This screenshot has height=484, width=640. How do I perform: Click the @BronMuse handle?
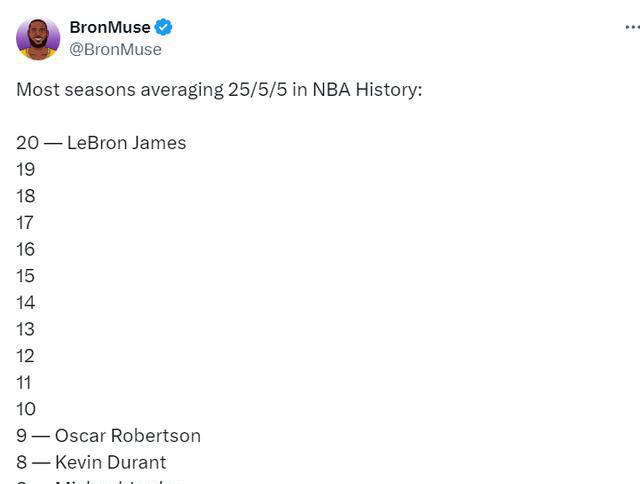[115, 49]
